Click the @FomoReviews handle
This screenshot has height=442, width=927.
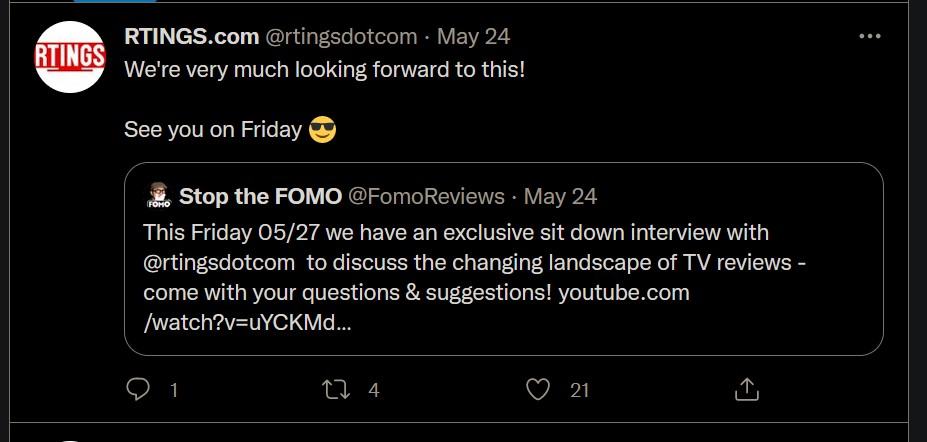click(x=426, y=196)
